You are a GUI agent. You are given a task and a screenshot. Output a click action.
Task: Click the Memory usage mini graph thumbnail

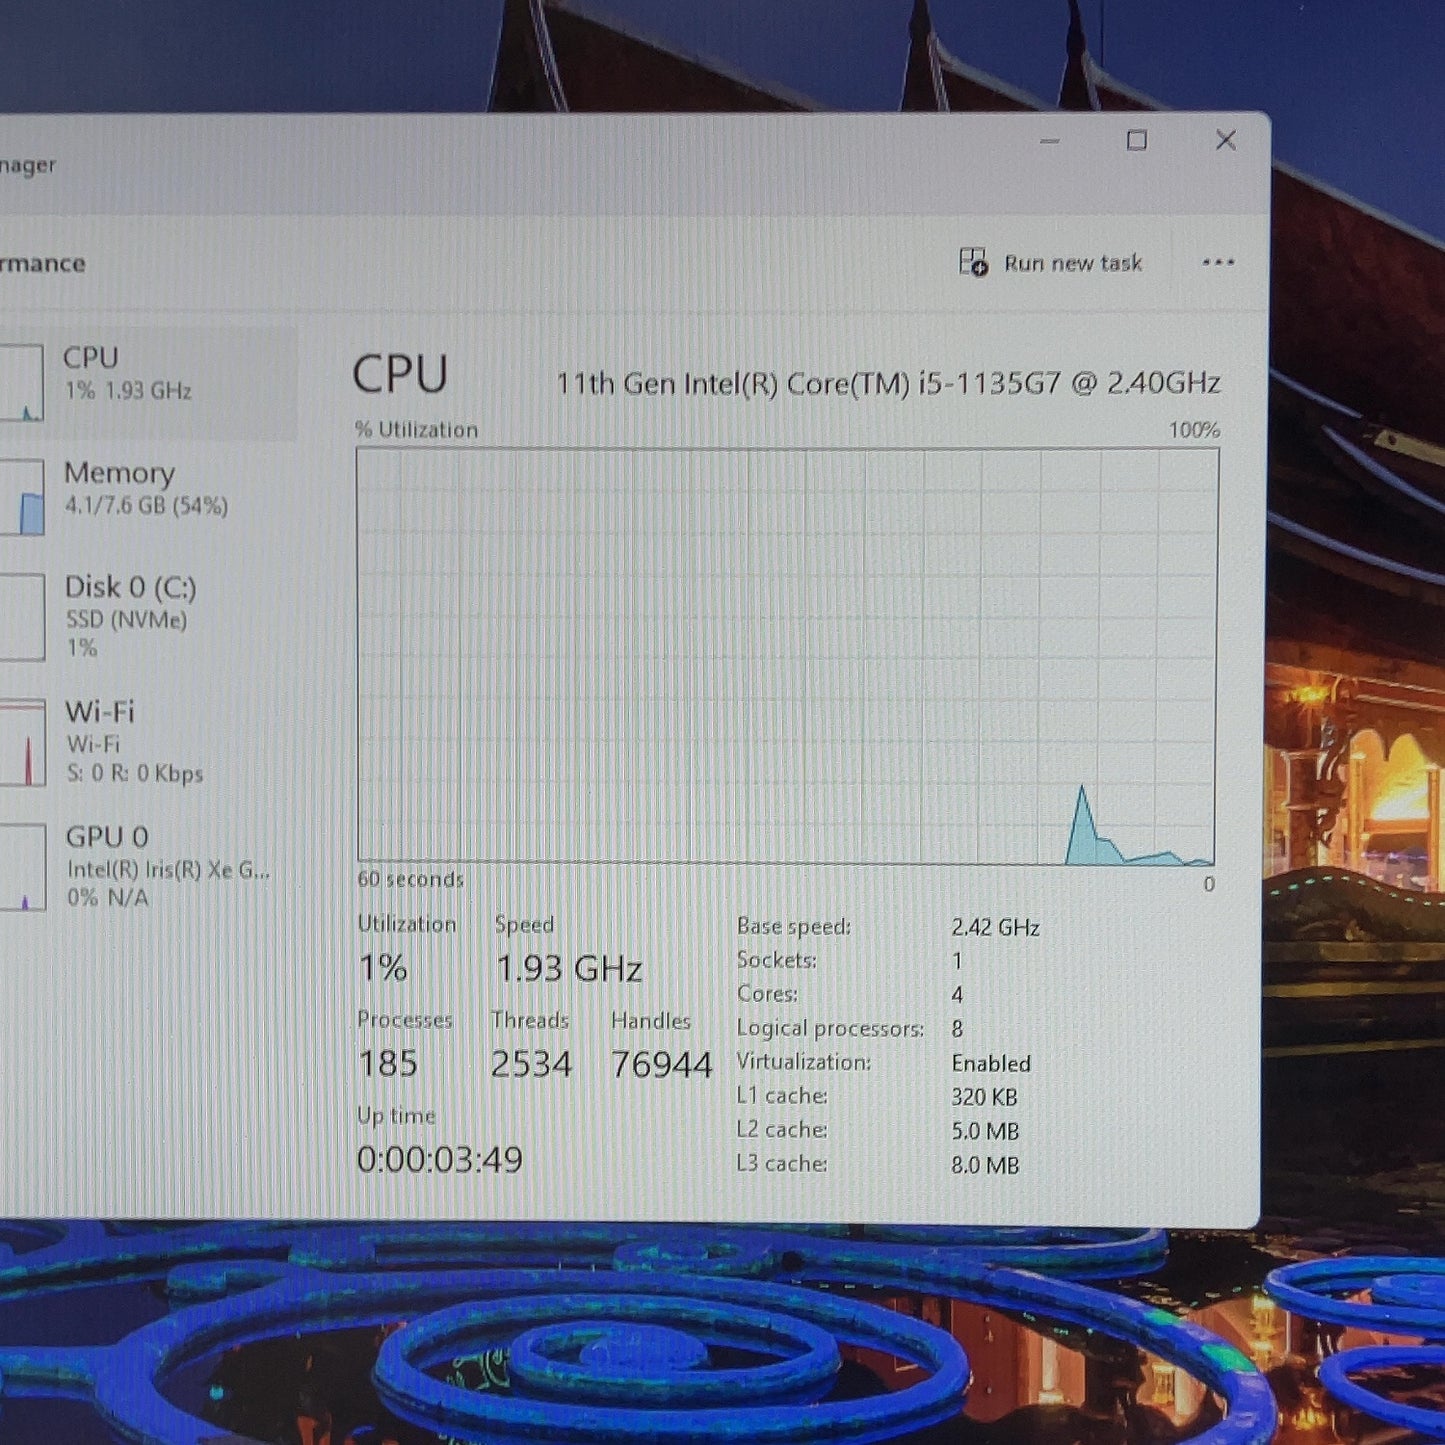pyautogui.click(x=21, y=497)
